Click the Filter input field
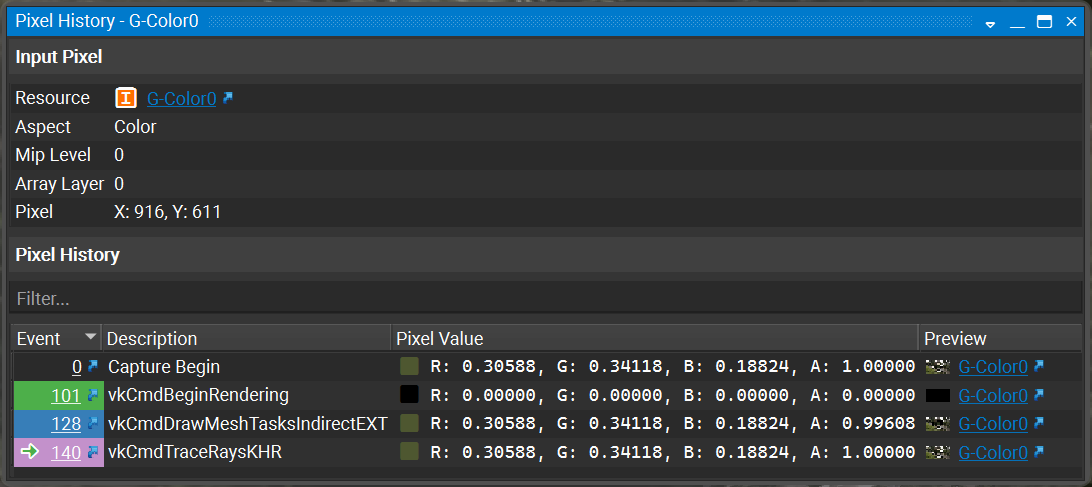 tap(545, 299)
